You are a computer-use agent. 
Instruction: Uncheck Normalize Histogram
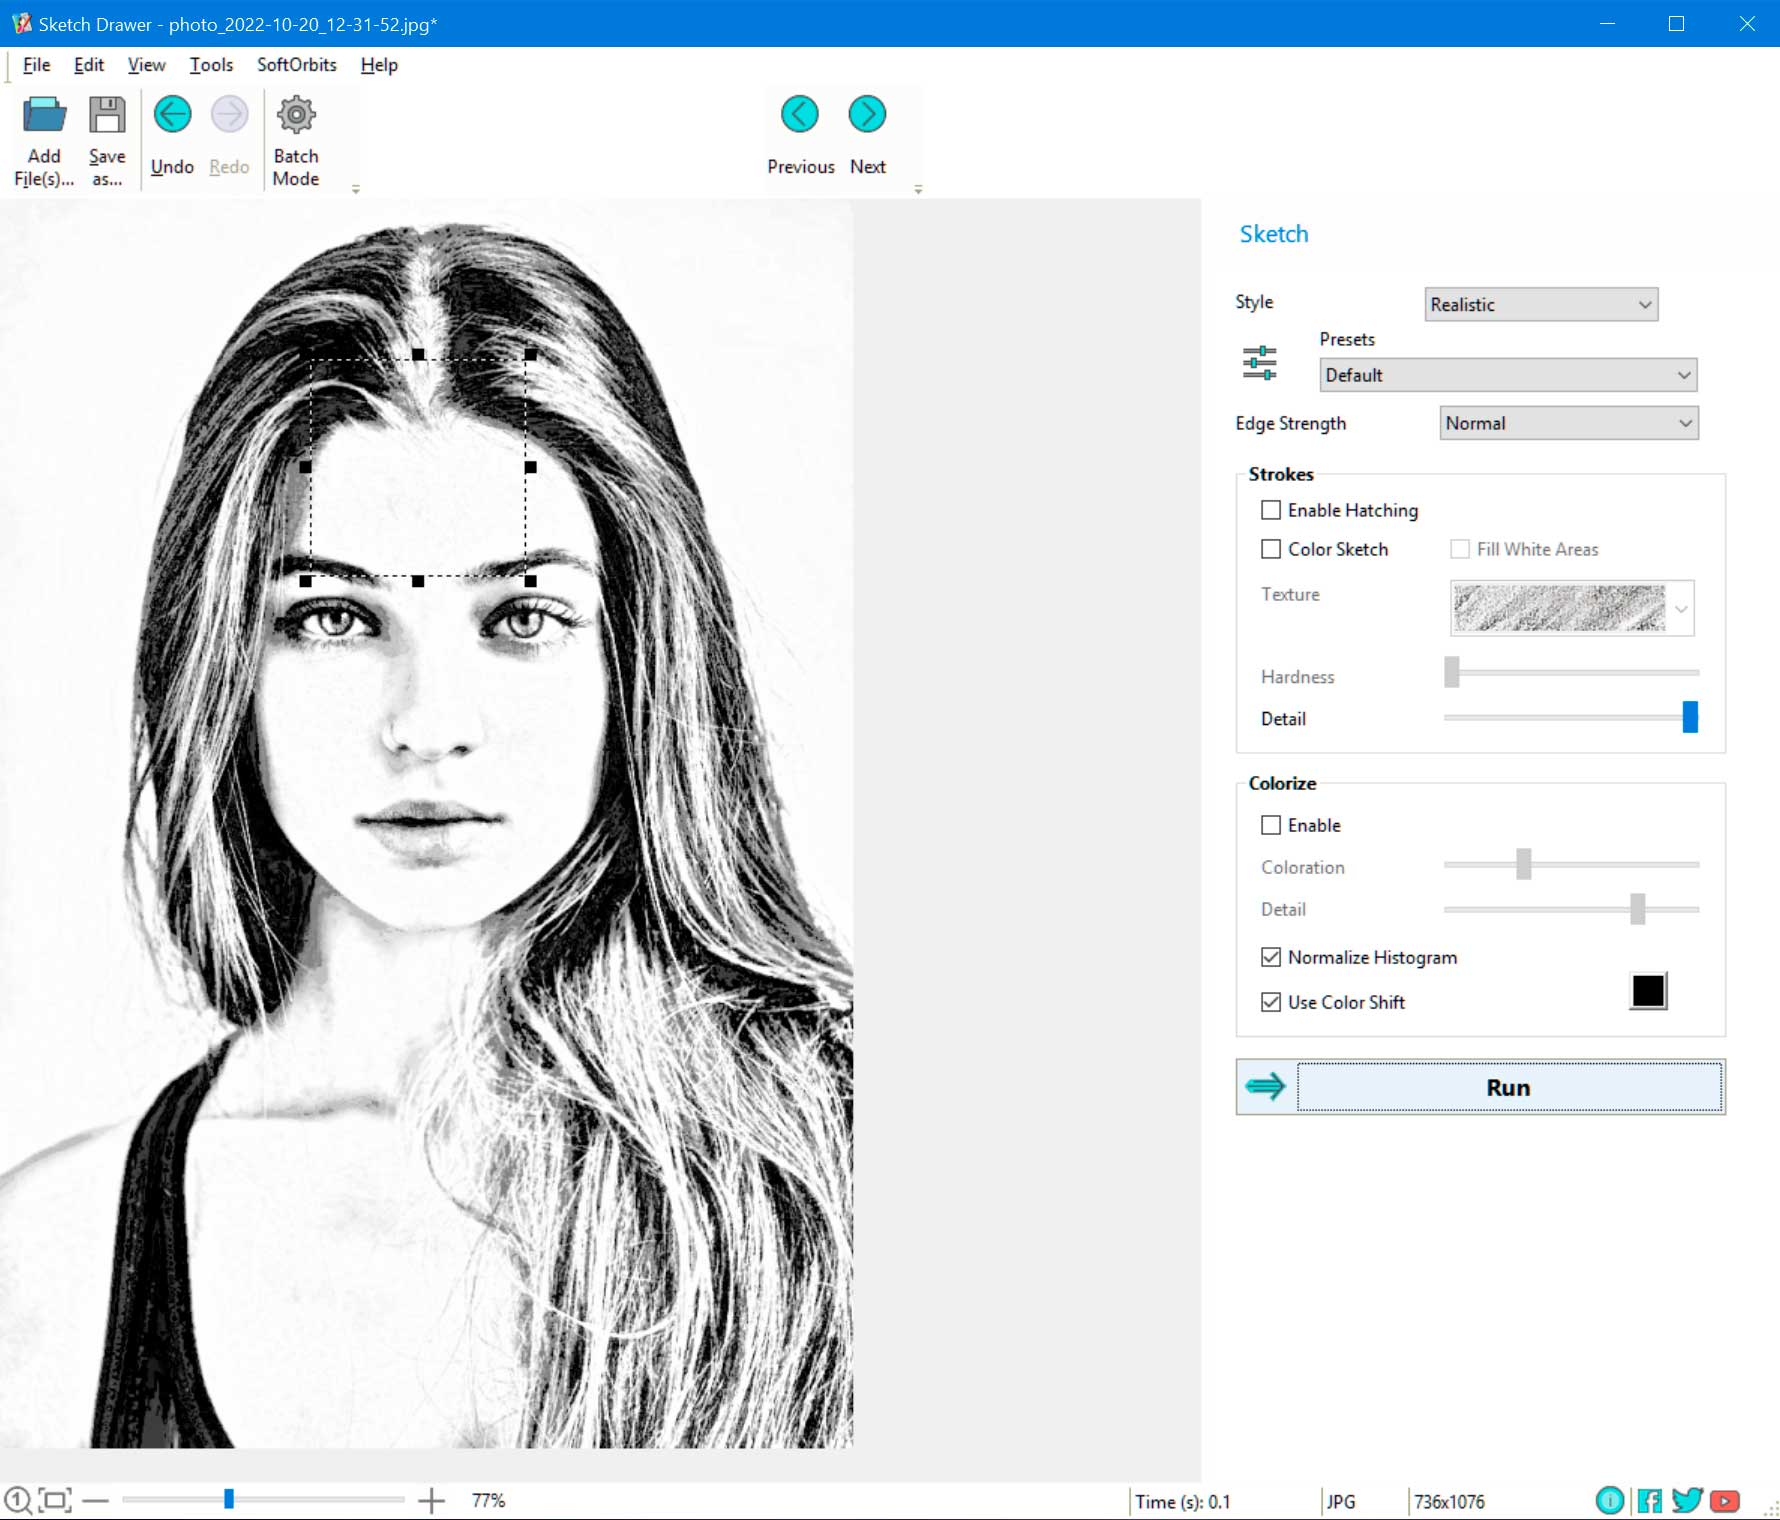[1271, 957]
